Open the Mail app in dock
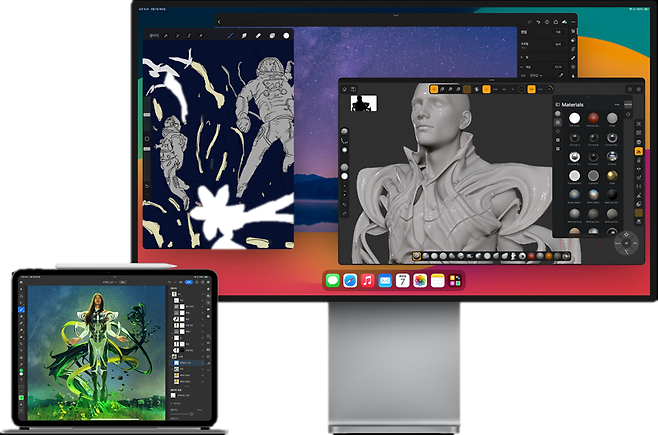Screen dimensions: 658x435 click(386, 282)
